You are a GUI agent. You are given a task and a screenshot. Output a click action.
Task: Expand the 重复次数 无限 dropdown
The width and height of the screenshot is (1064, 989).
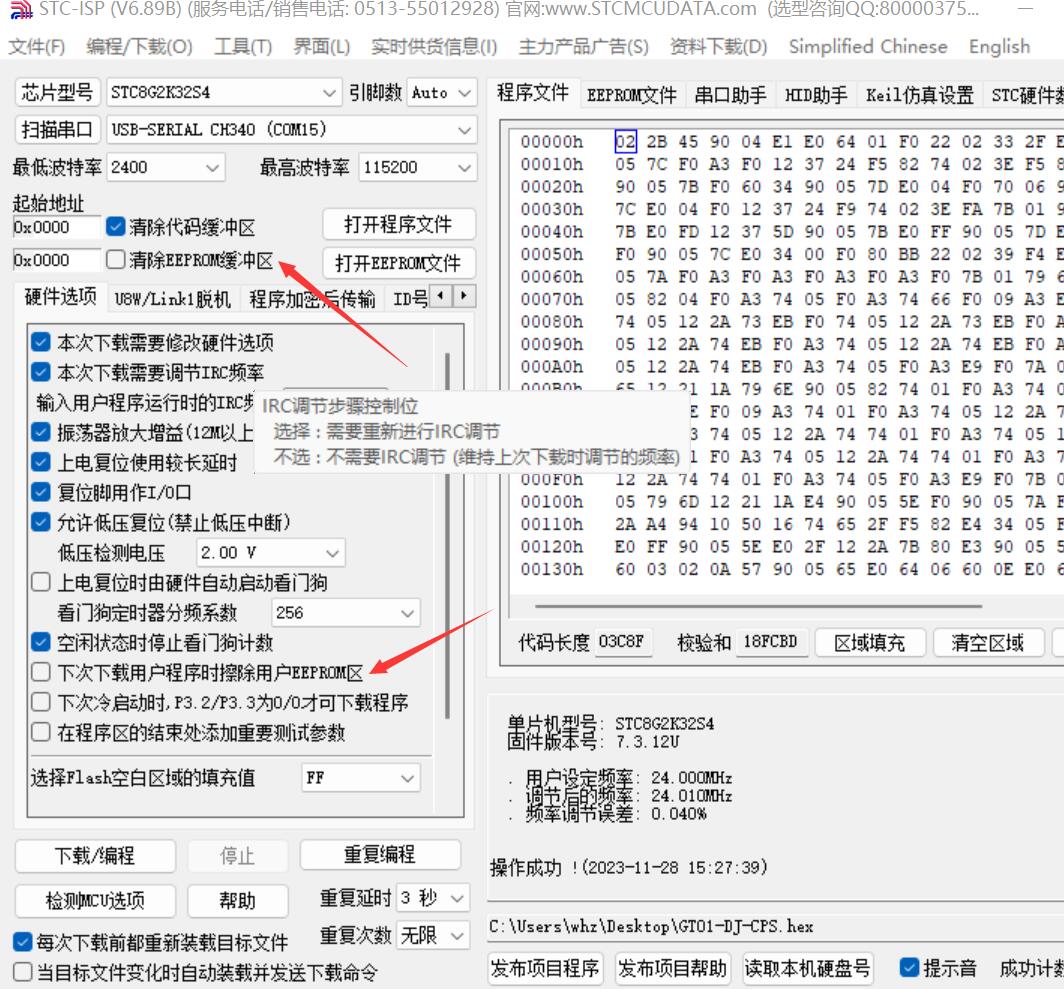coord(457,935)
